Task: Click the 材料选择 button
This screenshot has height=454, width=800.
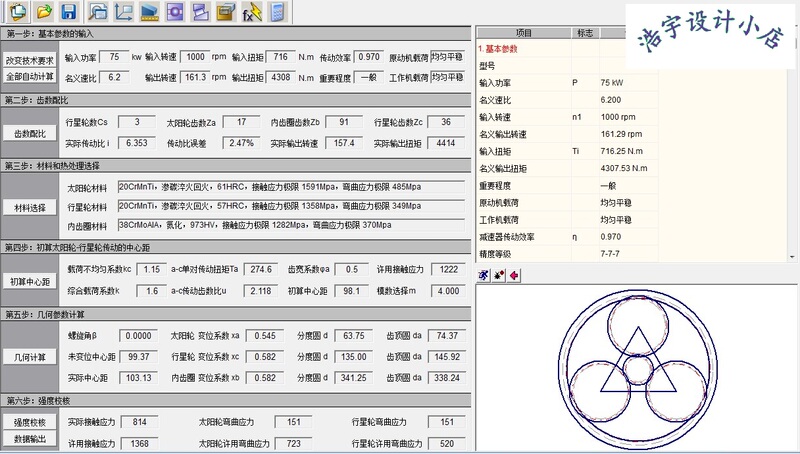Action: 30,208
